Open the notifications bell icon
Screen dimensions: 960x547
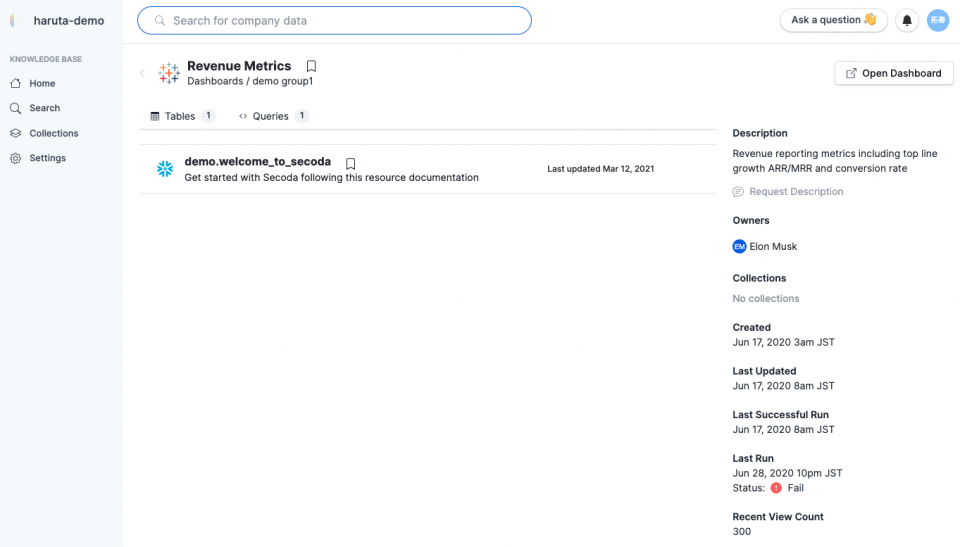tap(907, 20)
